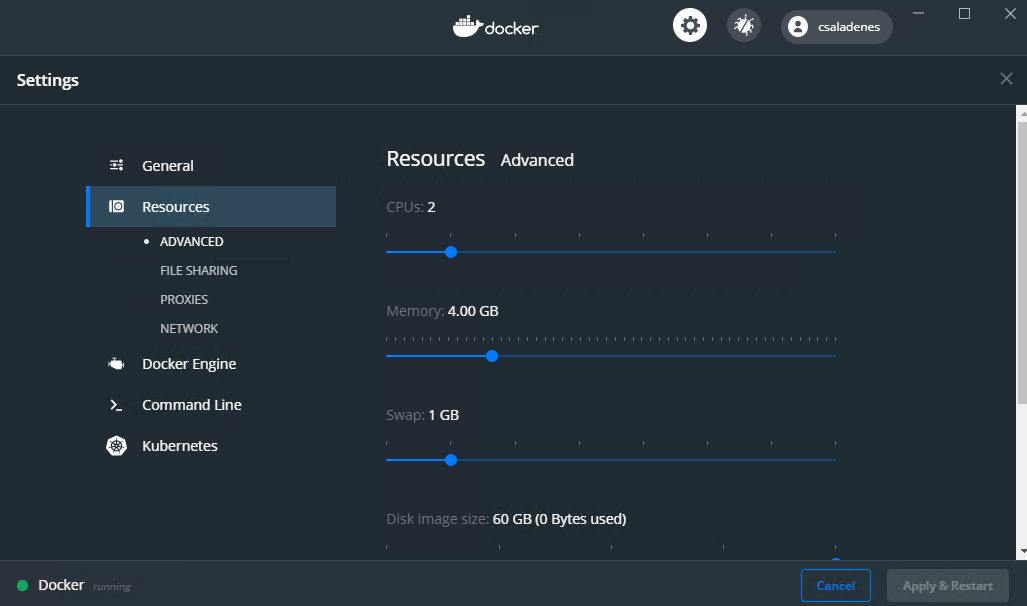Viewport: 1027px width, 606px height.
Task: Click the 'Swap: 1 GB' label
Action: click(422, 415)
